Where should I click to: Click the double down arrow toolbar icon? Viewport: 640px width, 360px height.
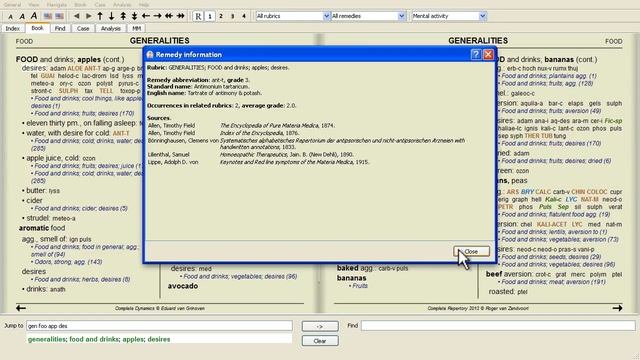click(134, 16)
